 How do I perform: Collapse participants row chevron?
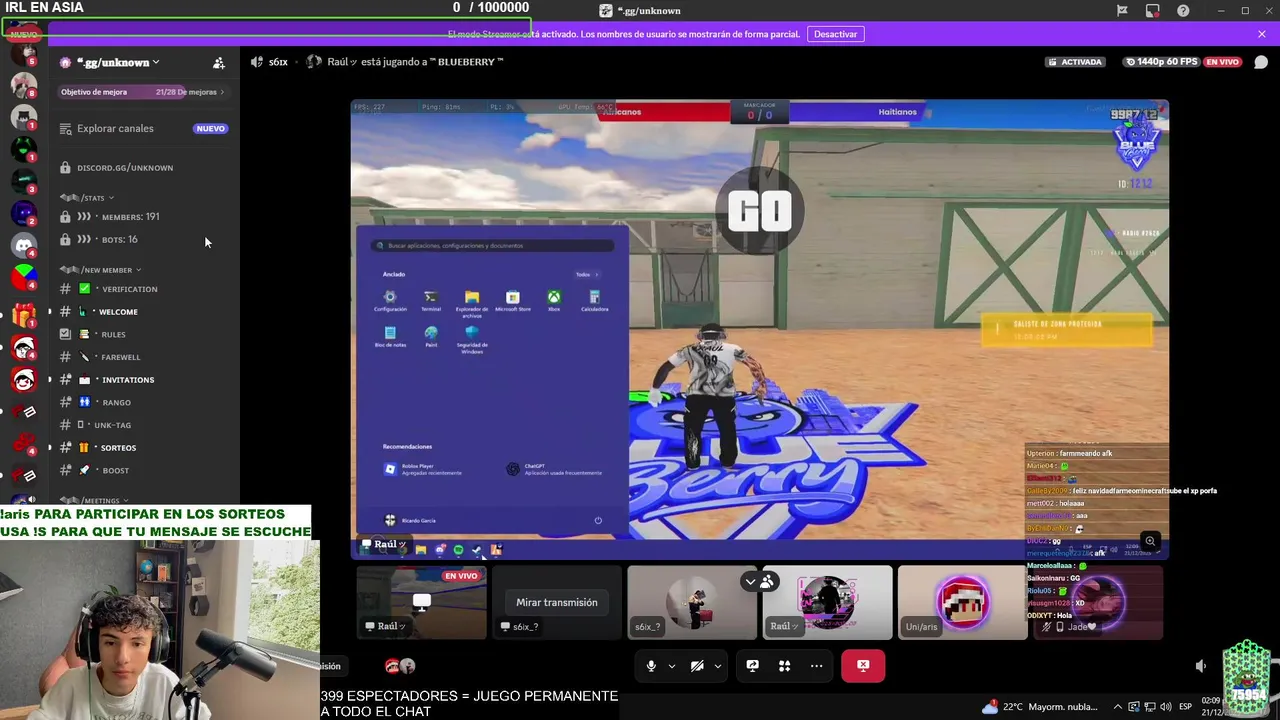750,582
